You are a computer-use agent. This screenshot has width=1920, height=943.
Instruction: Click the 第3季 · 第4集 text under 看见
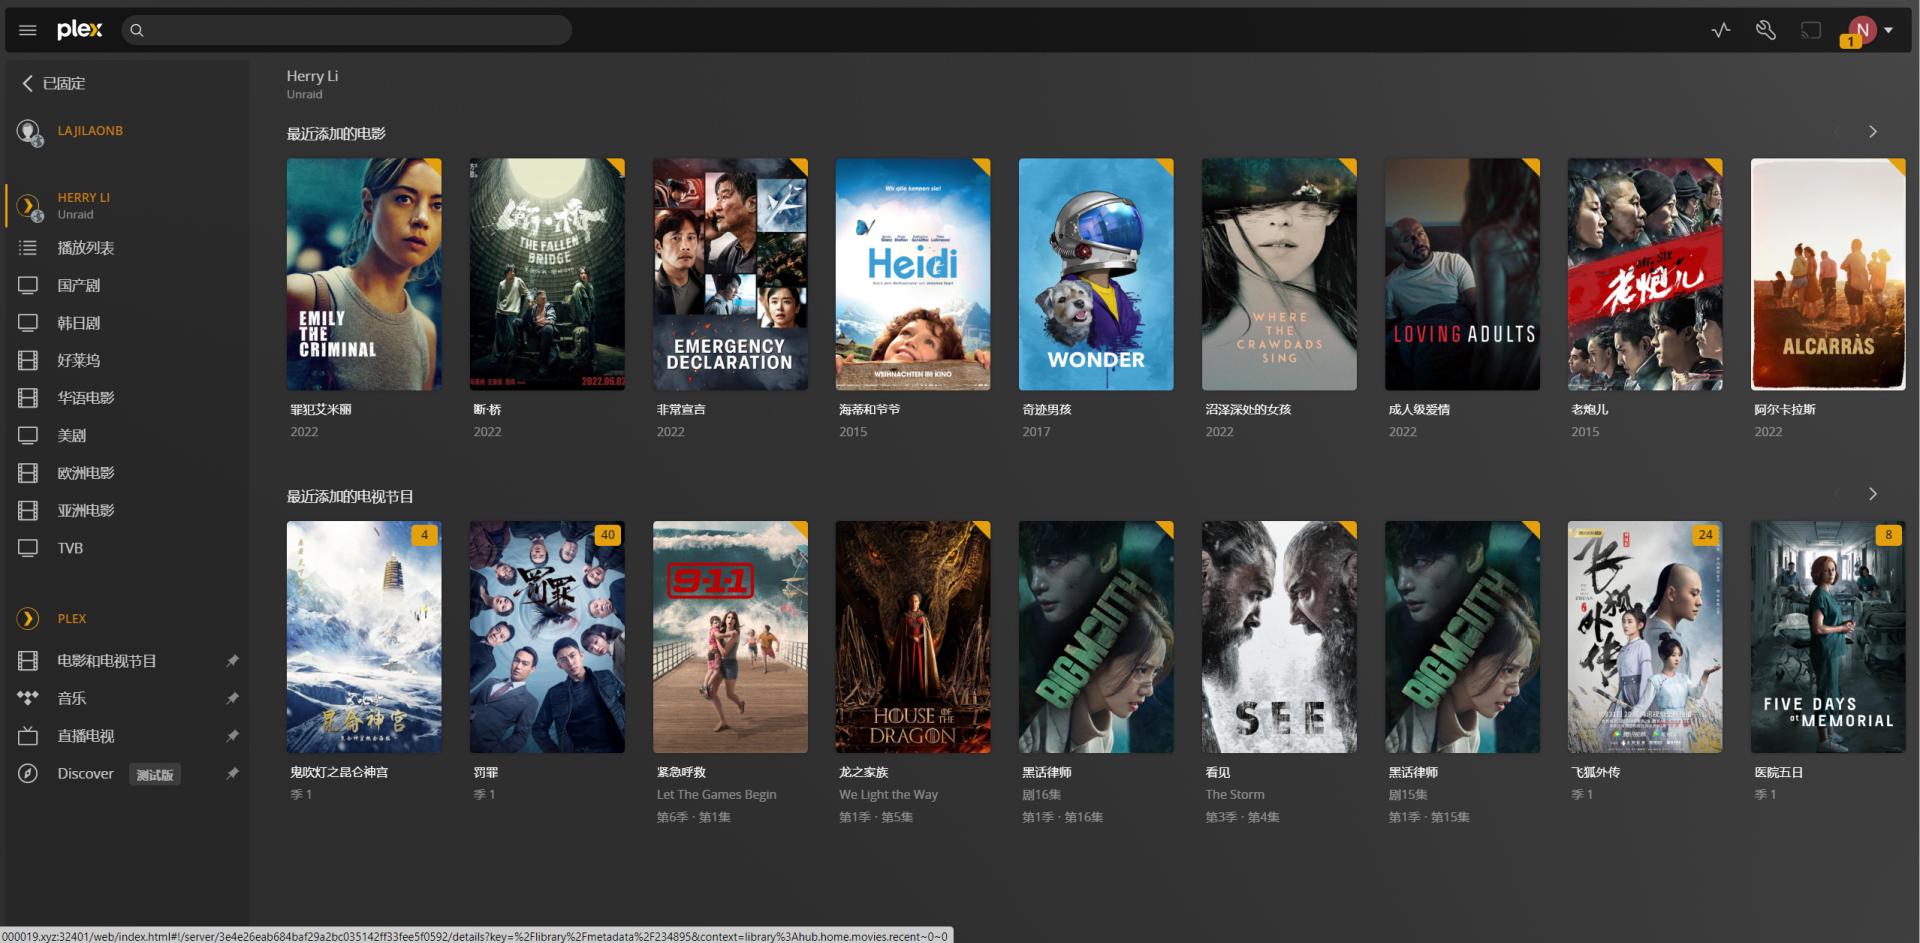(1243, 818)
